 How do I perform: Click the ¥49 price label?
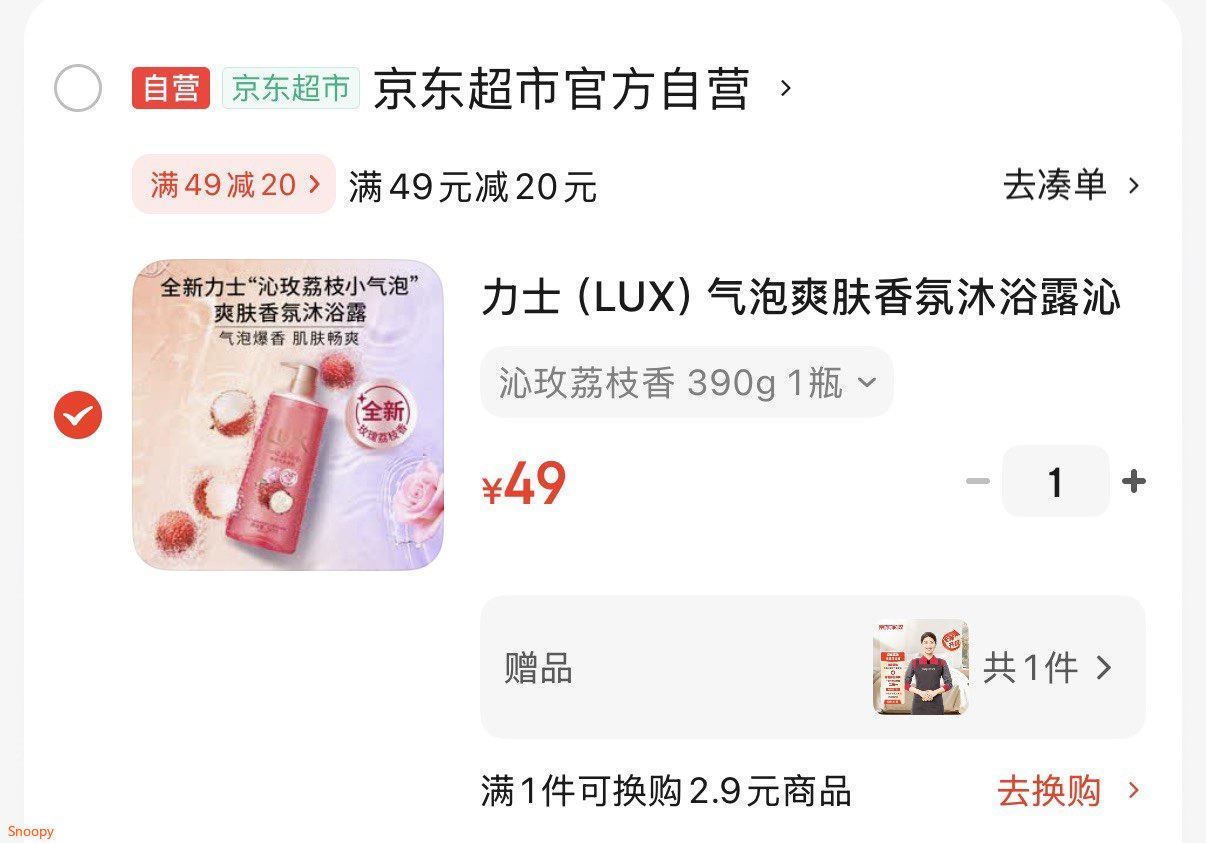point(524,484)
